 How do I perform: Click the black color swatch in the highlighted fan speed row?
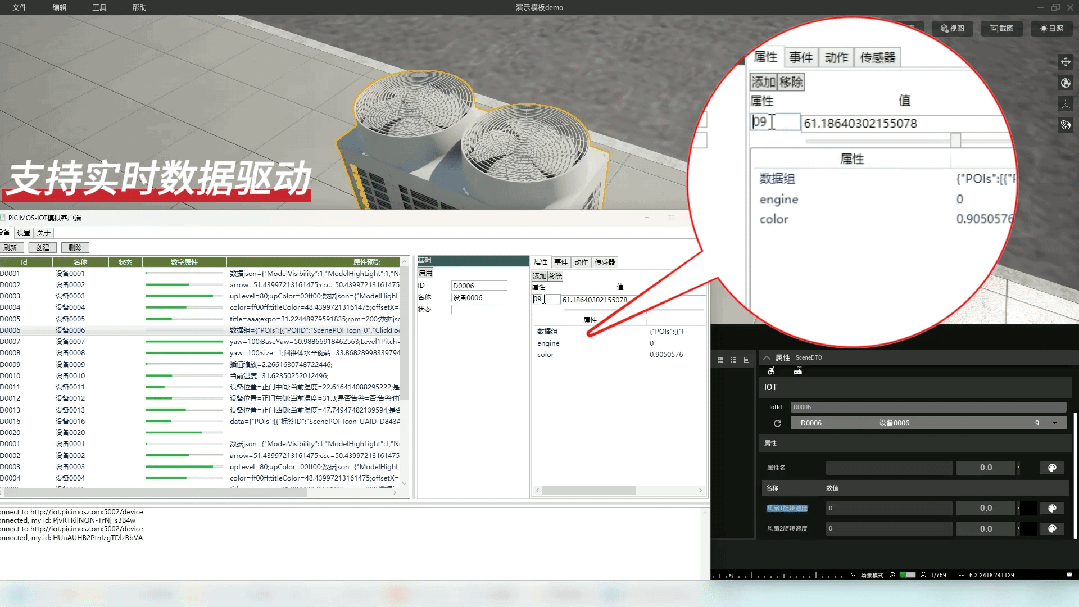(x=1028, y=508)
